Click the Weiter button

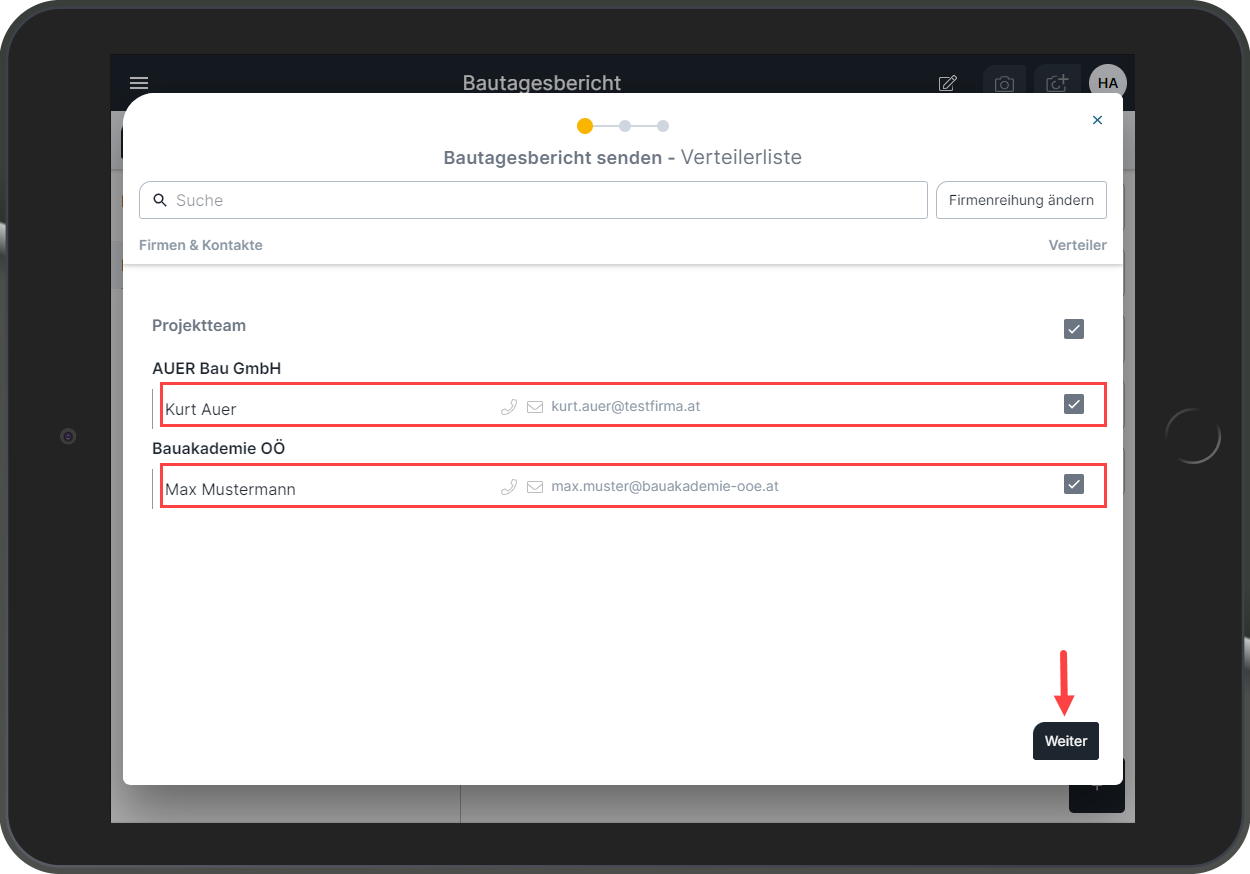(1066, 741)
